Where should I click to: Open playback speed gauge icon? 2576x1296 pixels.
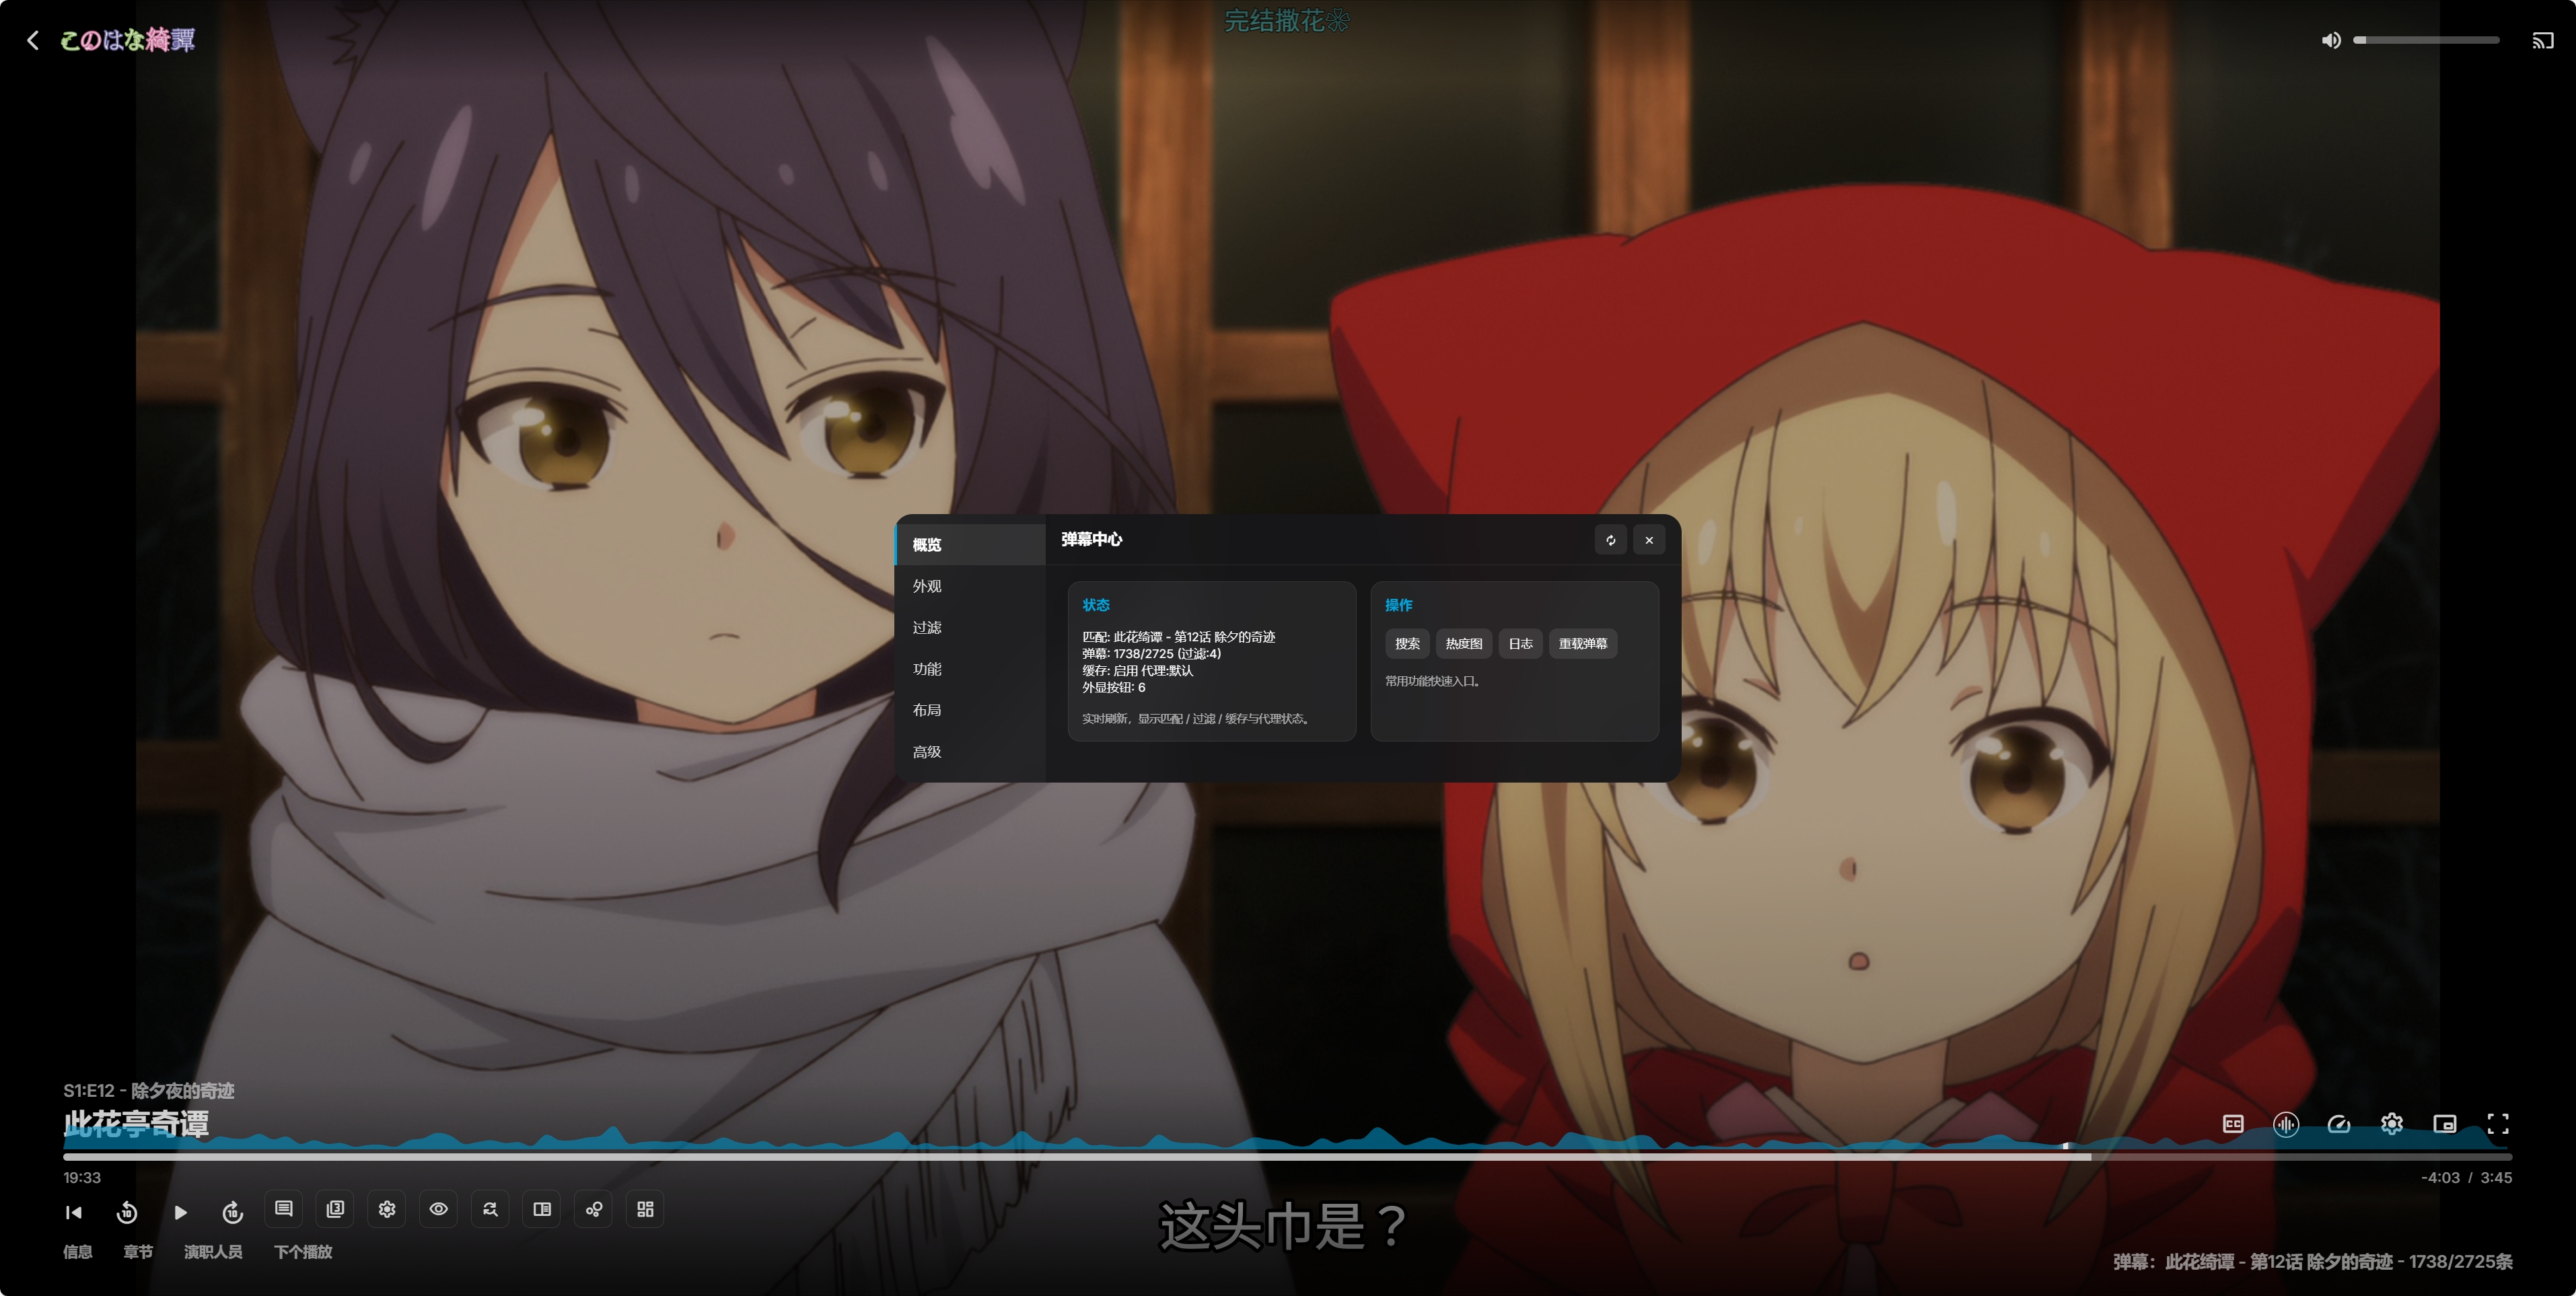point(2338,1124)
